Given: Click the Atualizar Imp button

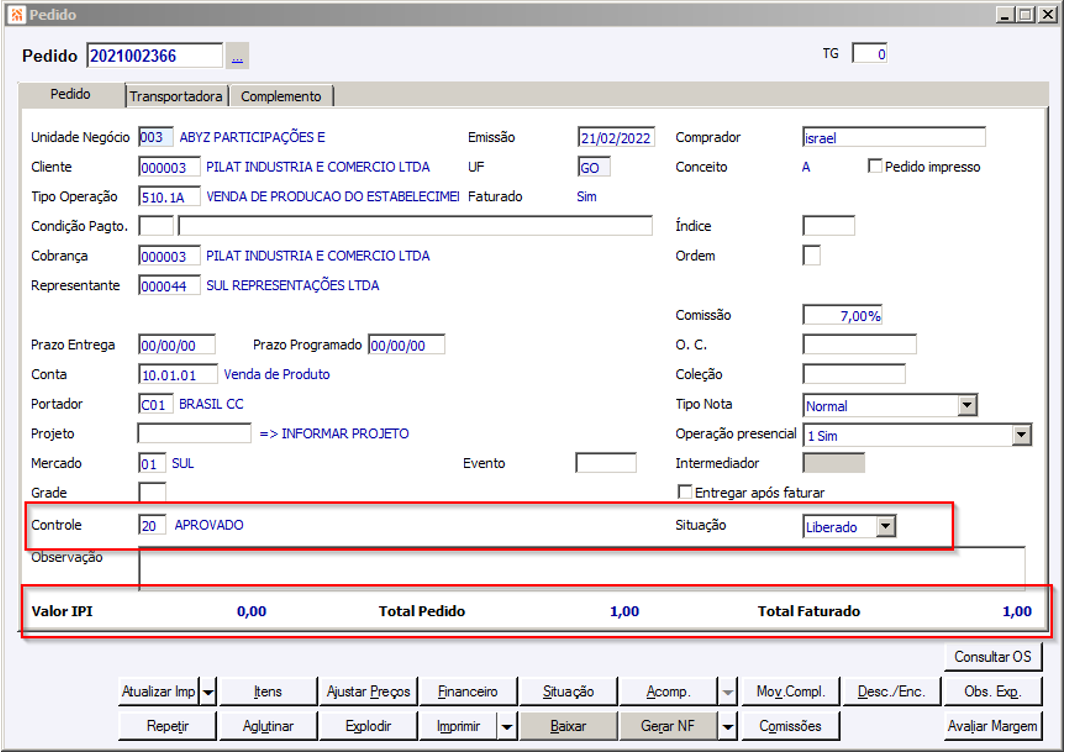Looking at the screenshot, I should pos(158,692).
